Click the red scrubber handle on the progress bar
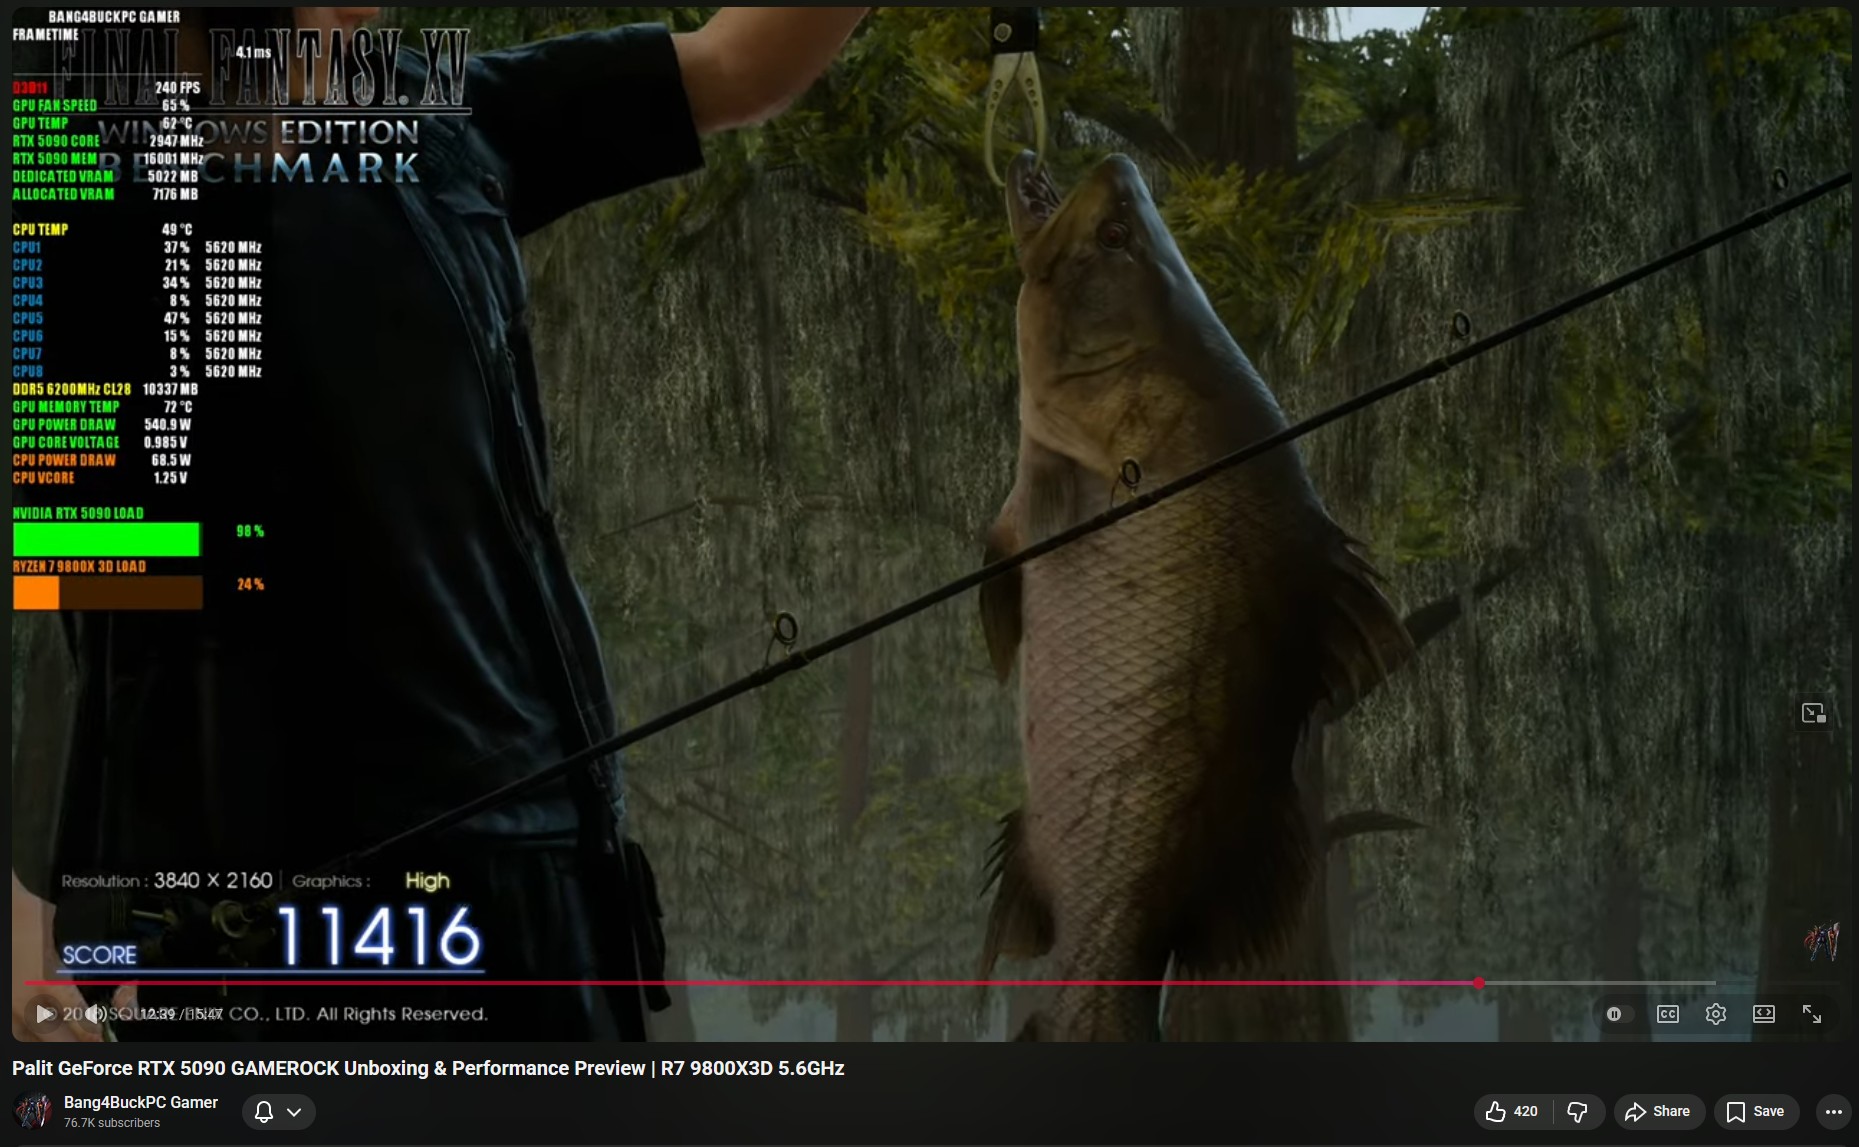The width and height of the screenshot is (1859, 1147). point(1479,983)
